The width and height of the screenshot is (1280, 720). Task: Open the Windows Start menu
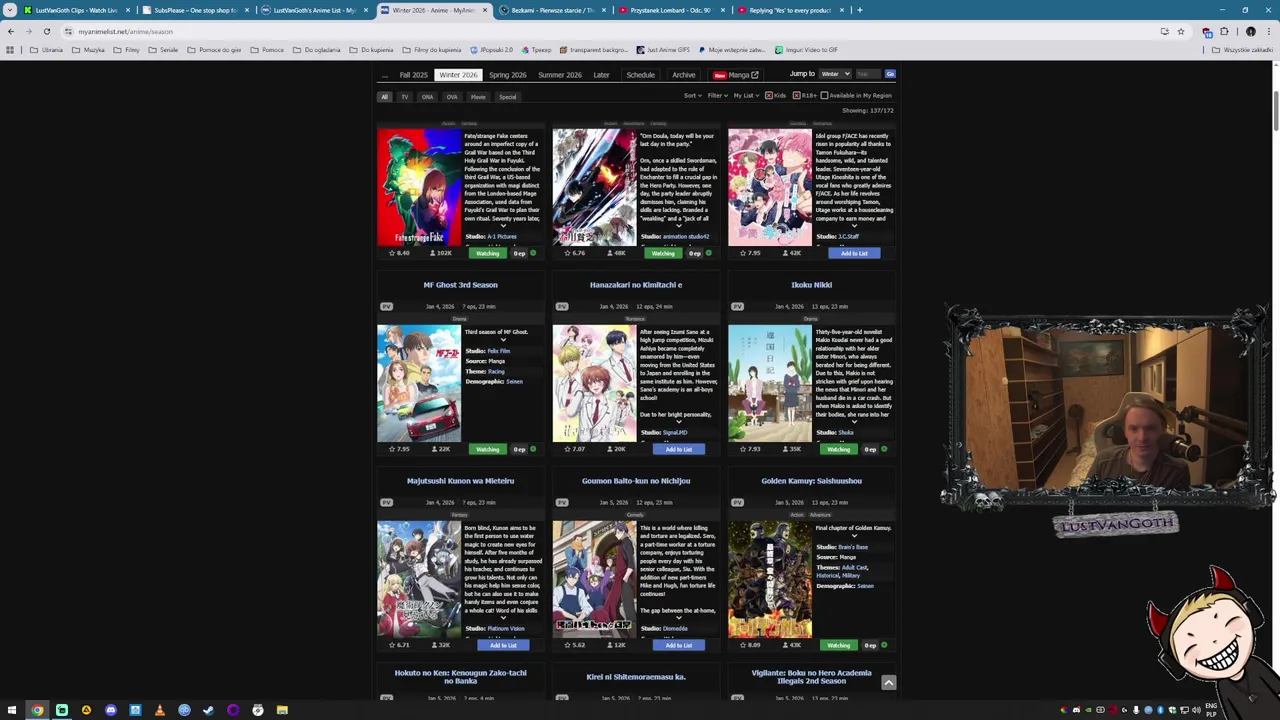12,710
